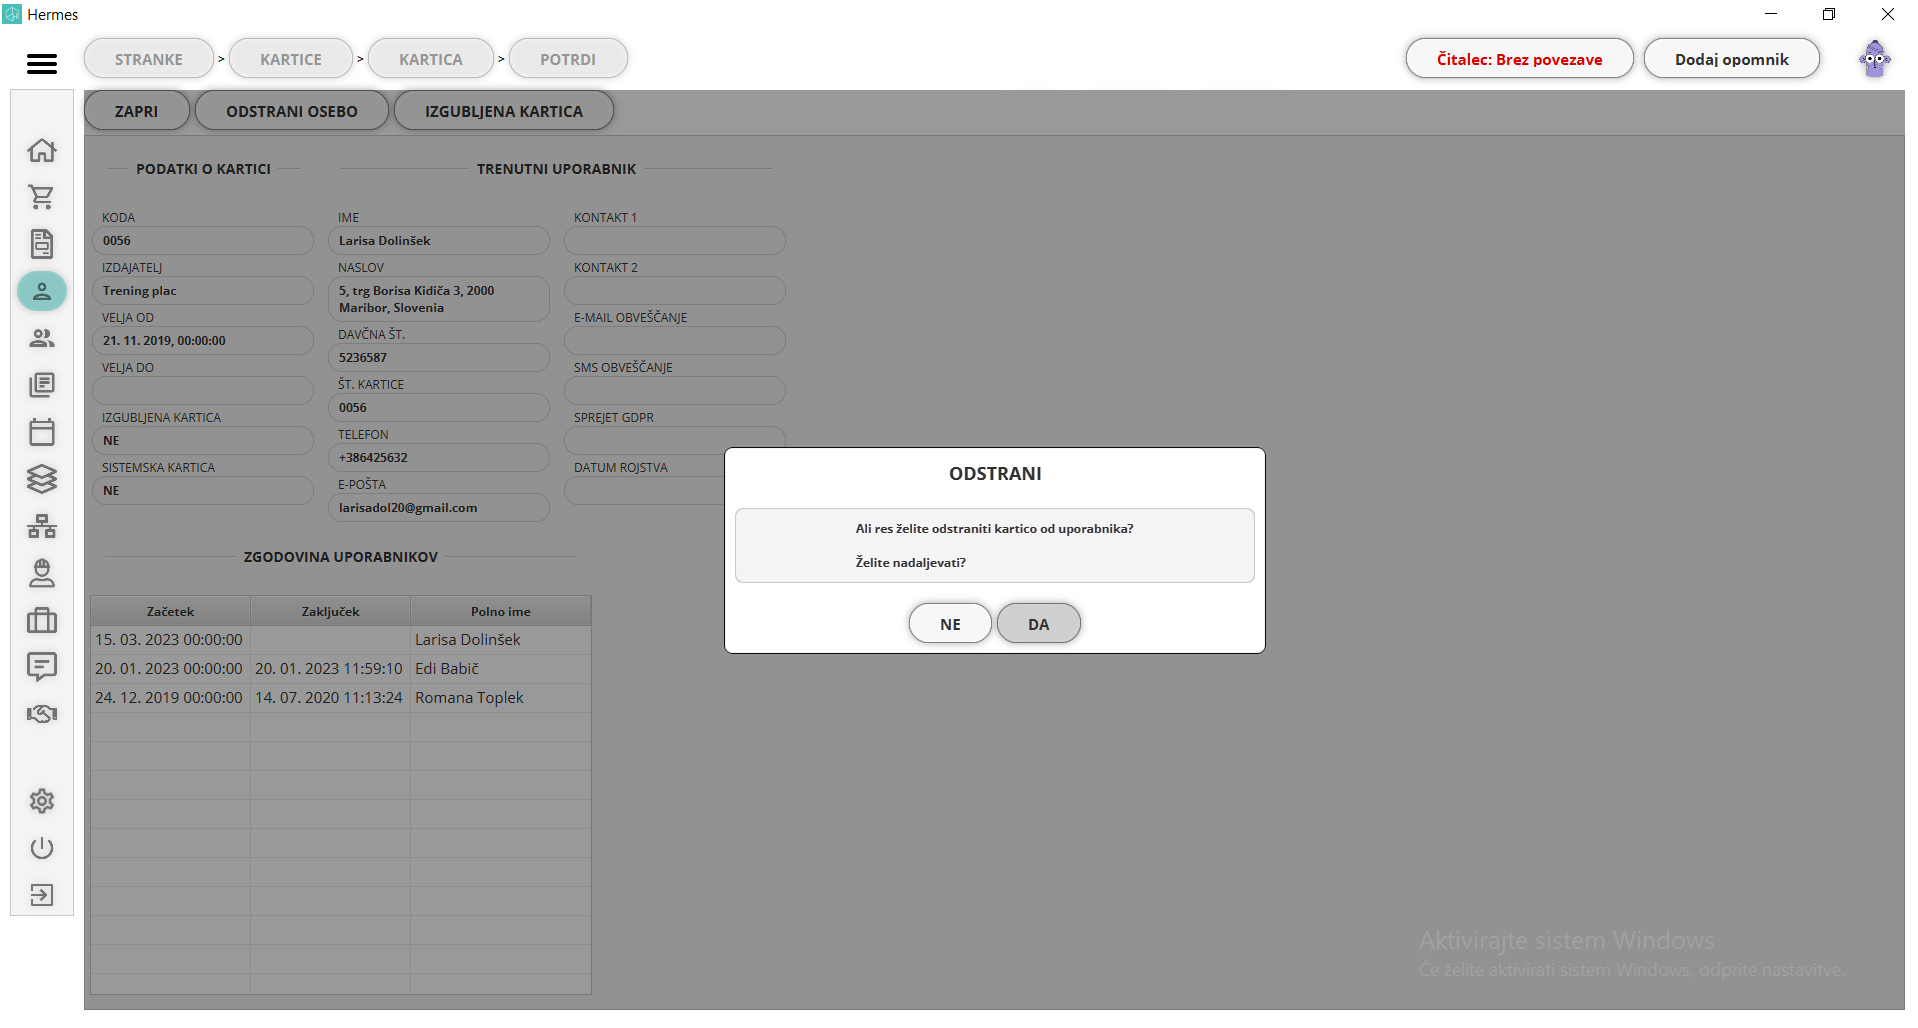Go to the POTRDI breadcrumb step
This screenshot has width=1918, height=1028.
[568, 59]
